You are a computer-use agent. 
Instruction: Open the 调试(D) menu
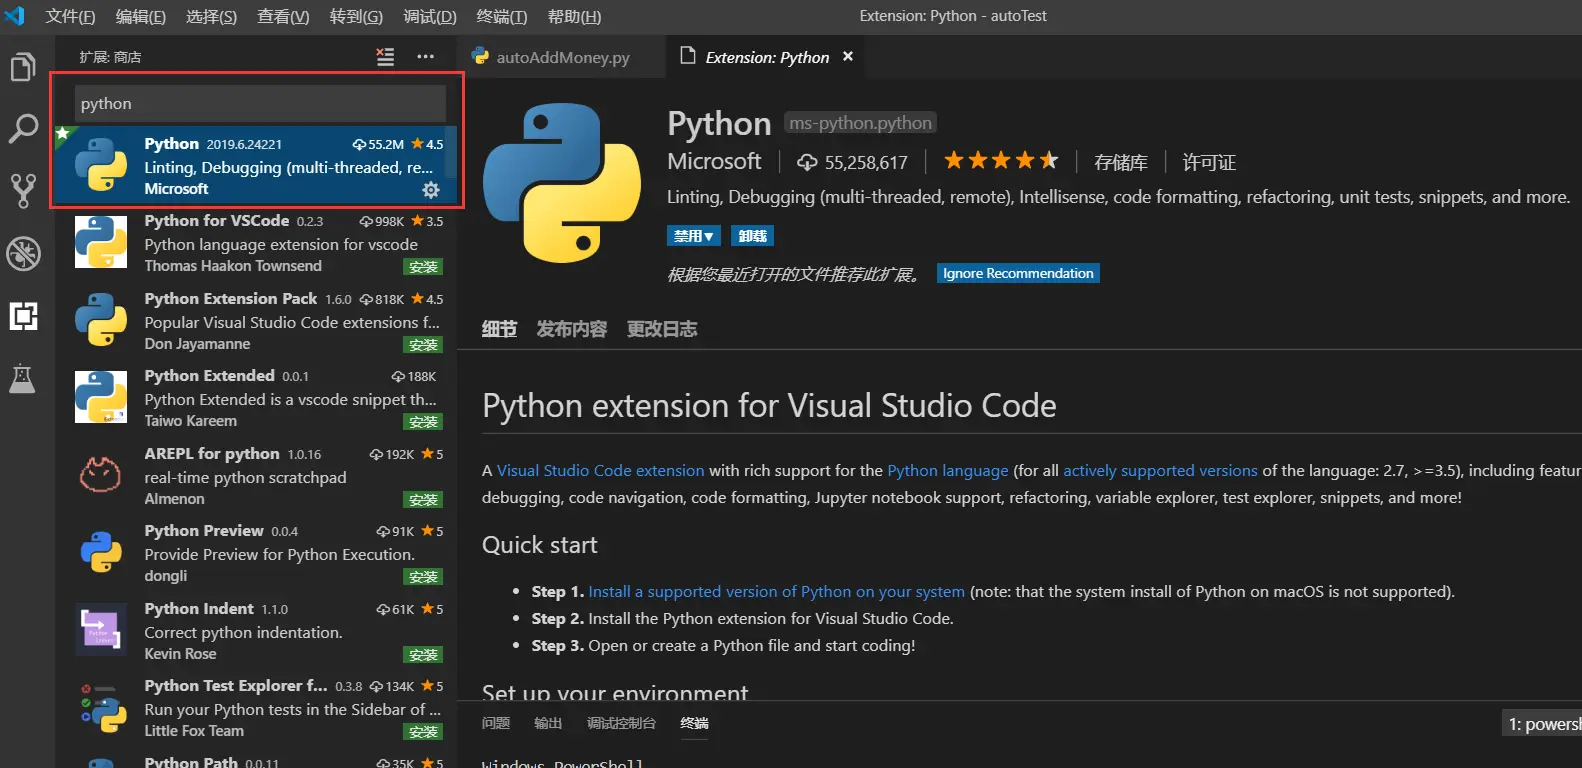click(x=429, y=16)
